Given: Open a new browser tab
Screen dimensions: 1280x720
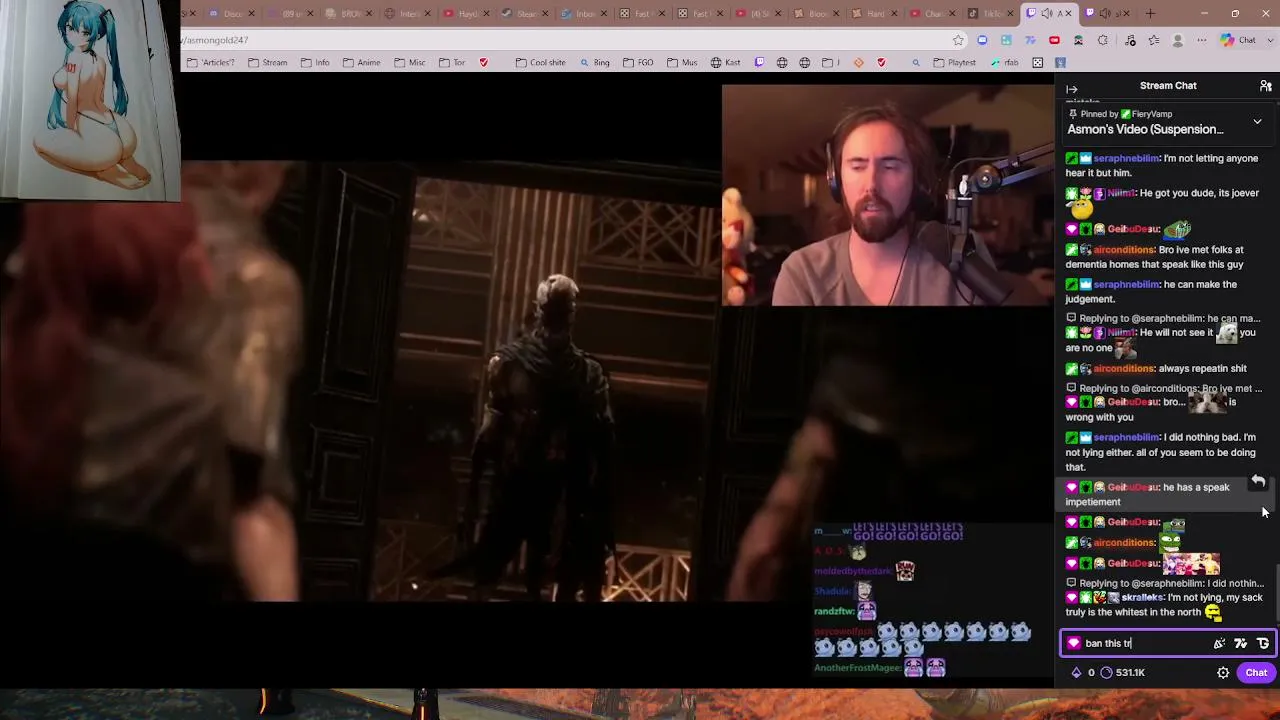Looking at the screenshot, I should point(1150,14).
